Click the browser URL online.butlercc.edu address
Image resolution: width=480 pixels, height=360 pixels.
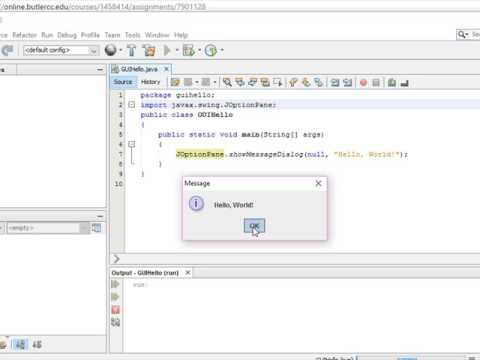(103, 6)
